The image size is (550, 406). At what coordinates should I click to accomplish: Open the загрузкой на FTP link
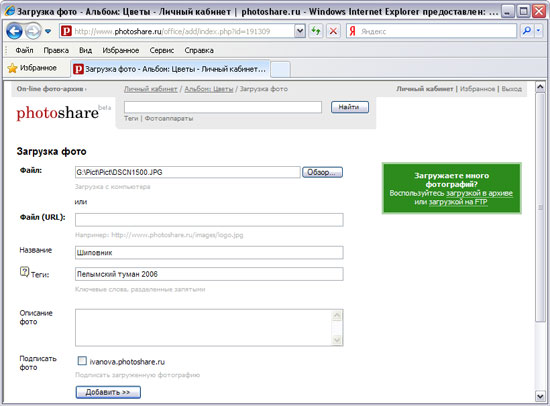(x=458, y=202)
